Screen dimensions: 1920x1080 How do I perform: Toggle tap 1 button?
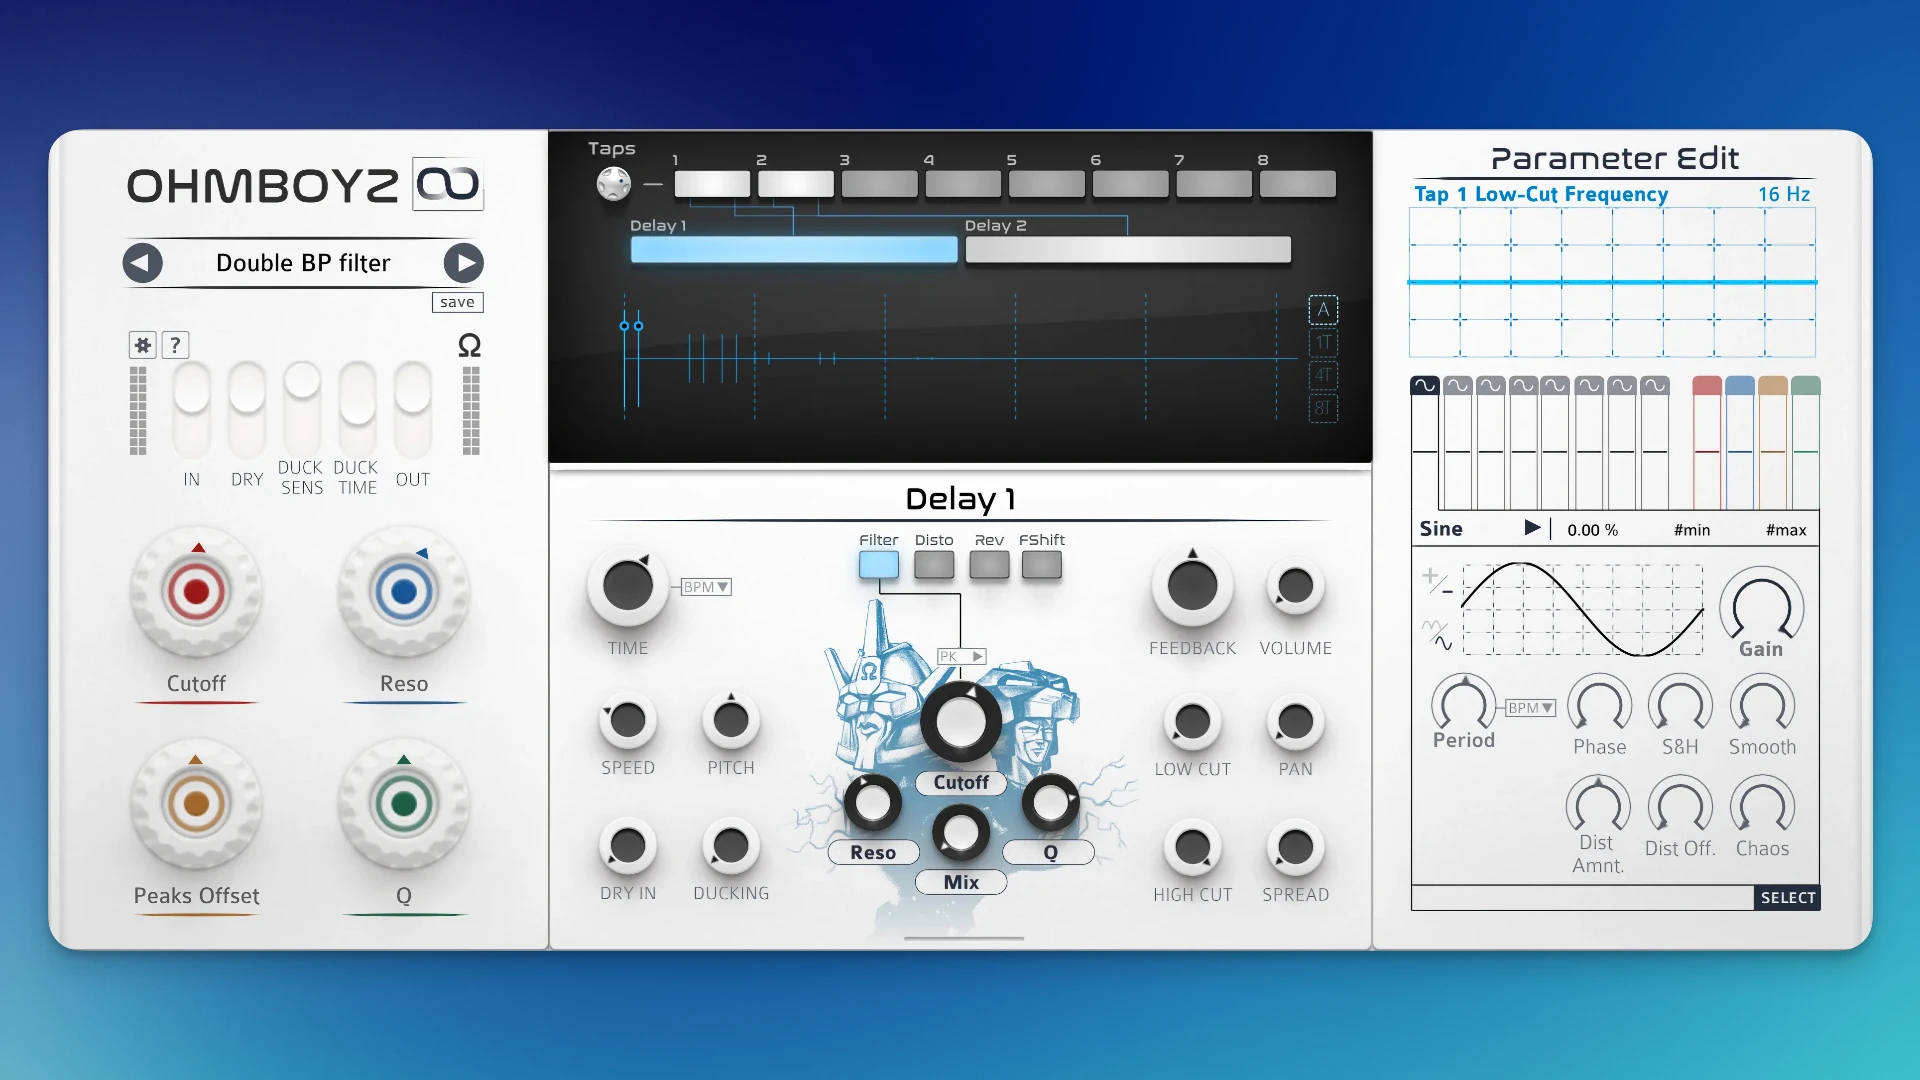click(712, 184)
